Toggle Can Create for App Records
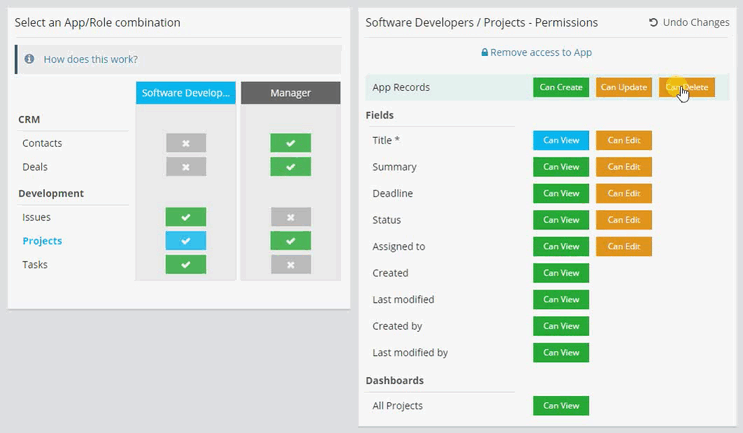The height and width of the screenshot is (433, 743). (x=561, y=87)
